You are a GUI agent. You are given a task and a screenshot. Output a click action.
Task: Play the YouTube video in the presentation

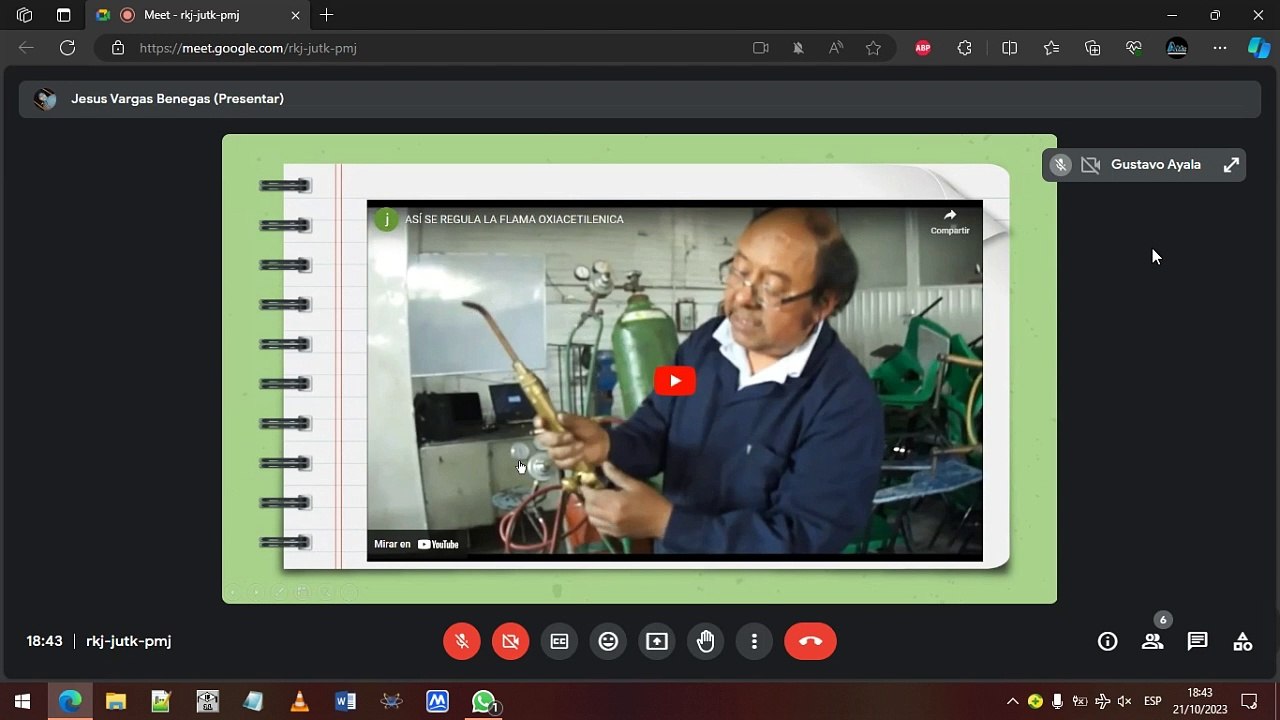click(x=675, y=381)
